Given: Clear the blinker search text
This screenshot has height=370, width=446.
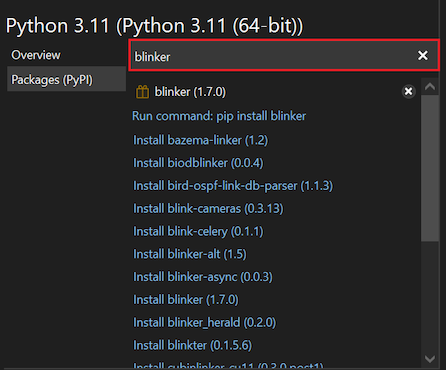Looking at the screenshot, I should (x=423, y=55).
